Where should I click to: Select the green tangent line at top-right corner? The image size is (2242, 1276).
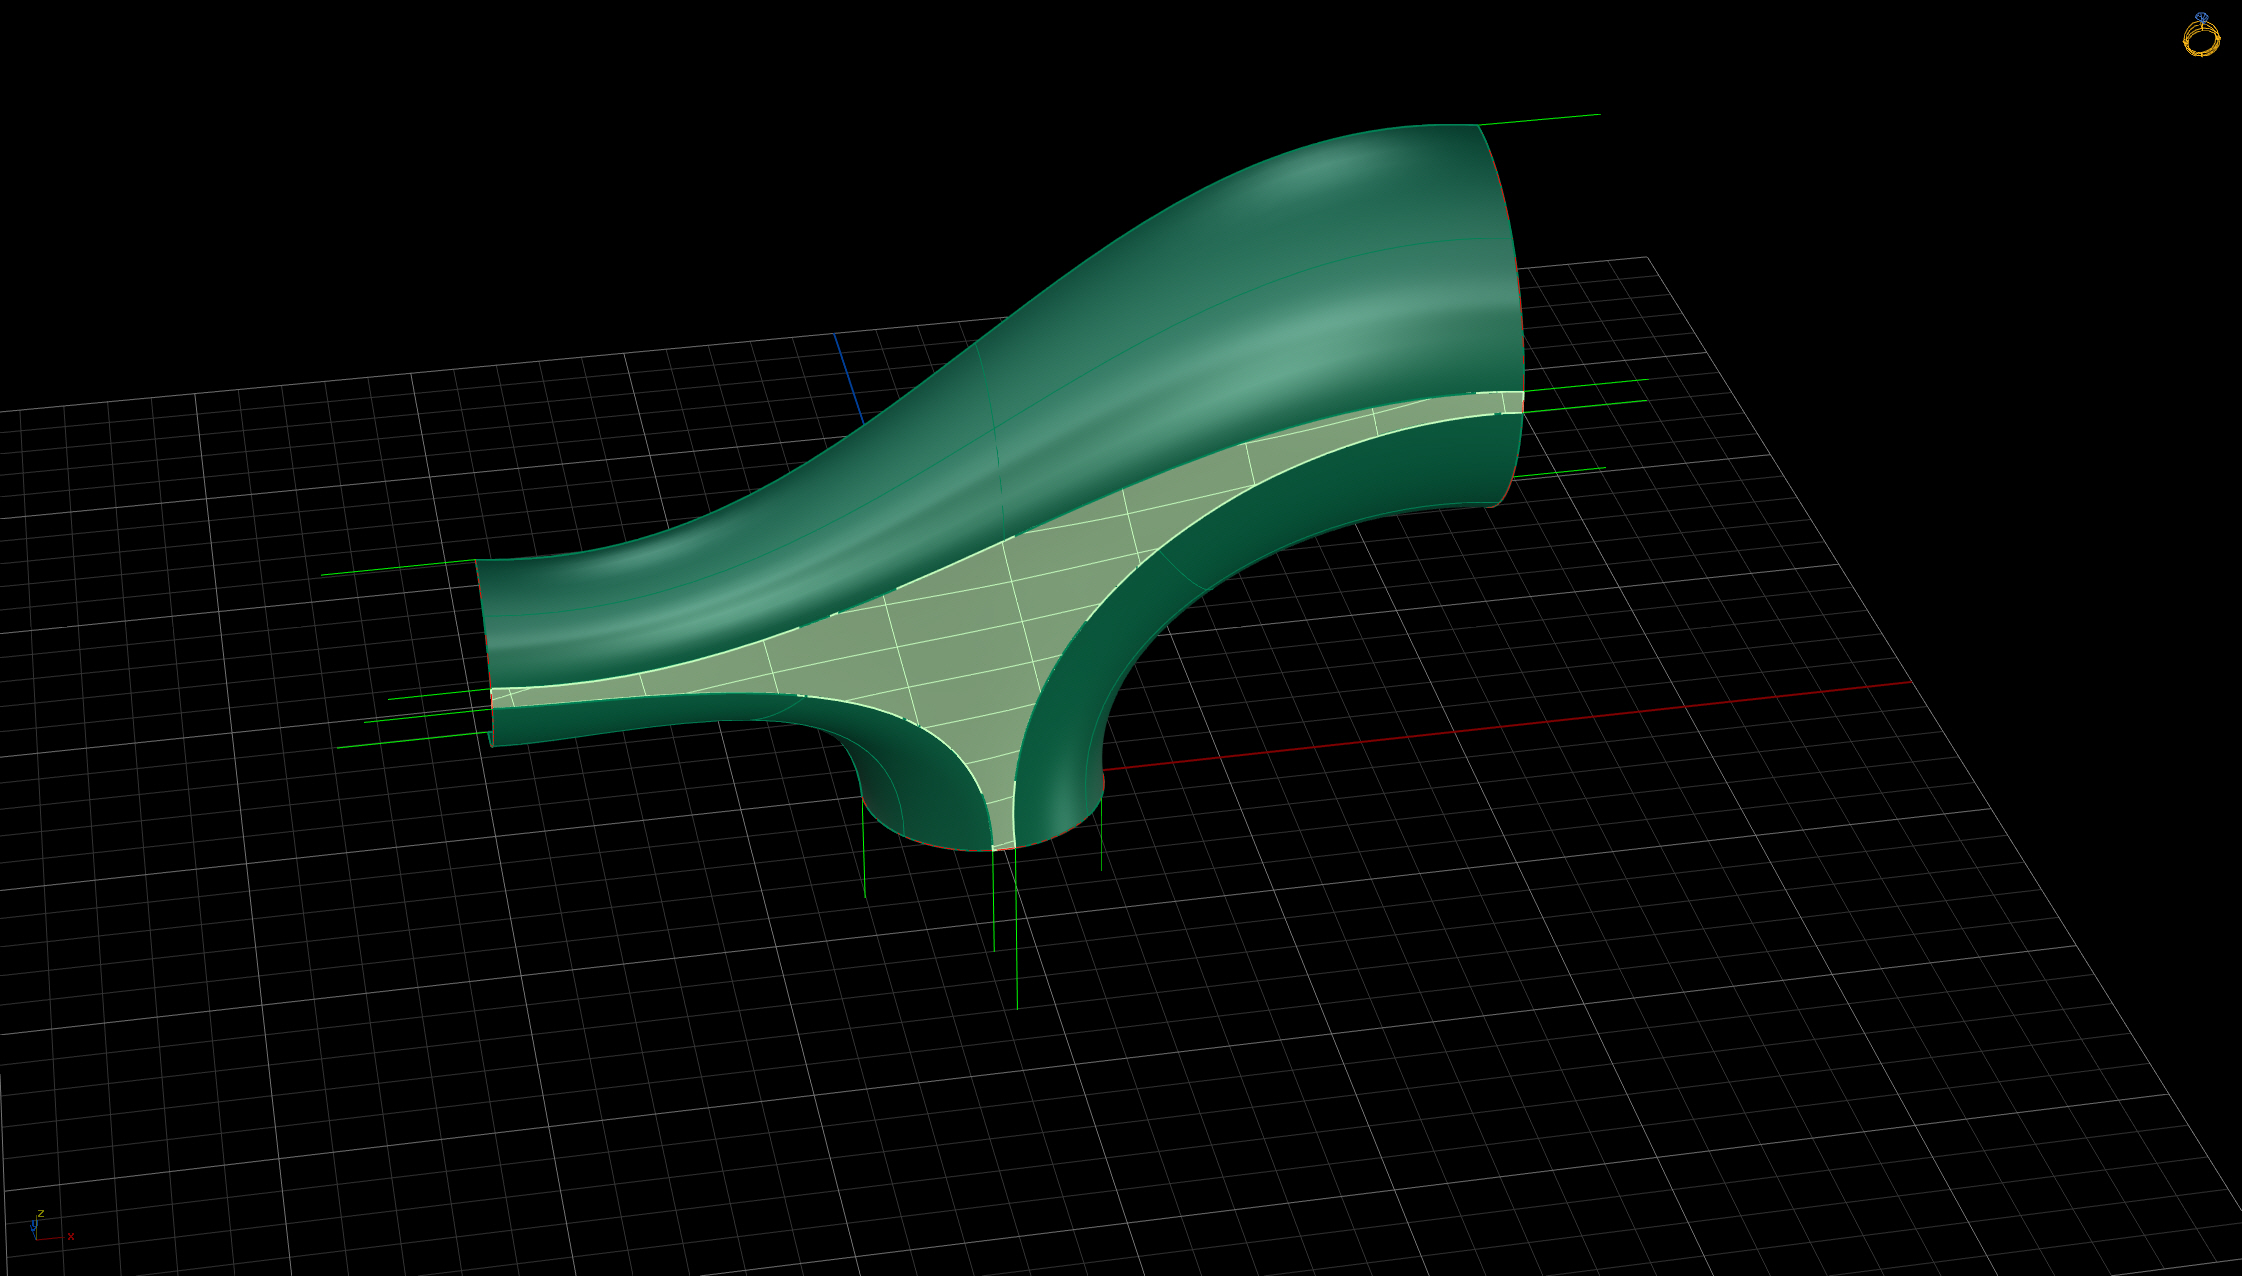click(x=1540, y=120)
